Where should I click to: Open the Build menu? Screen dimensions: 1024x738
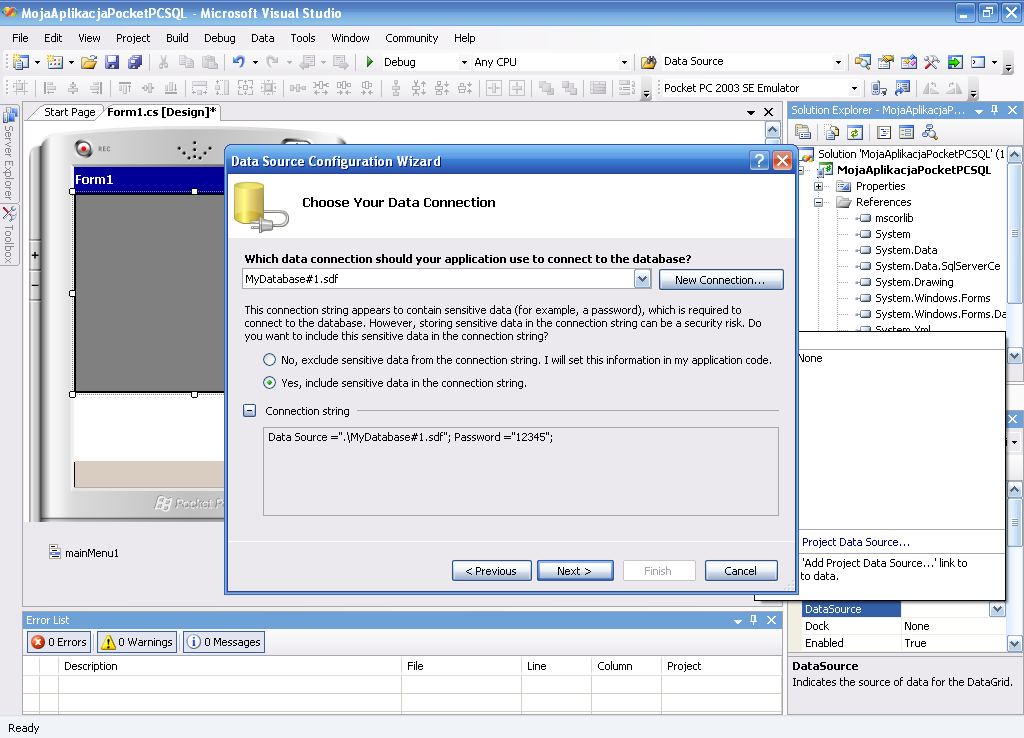(x=177, y=38)
